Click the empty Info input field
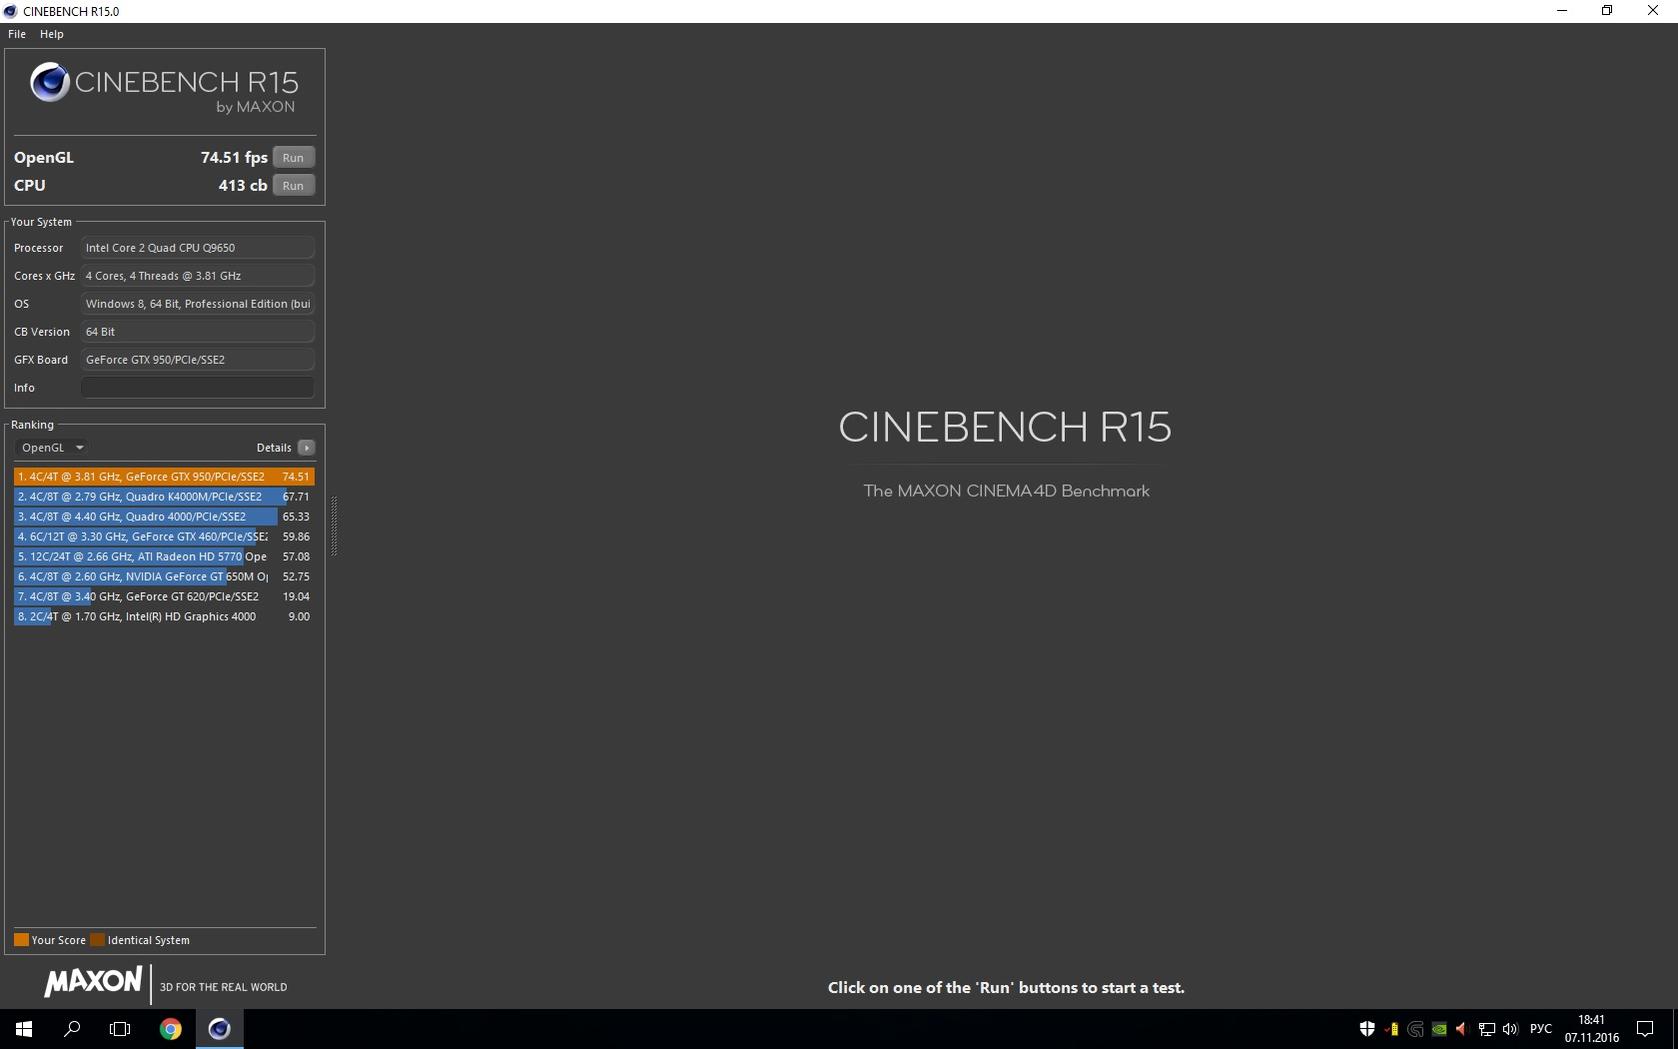The height and width of the screenshot is (1049, 1678). [197, 388]
